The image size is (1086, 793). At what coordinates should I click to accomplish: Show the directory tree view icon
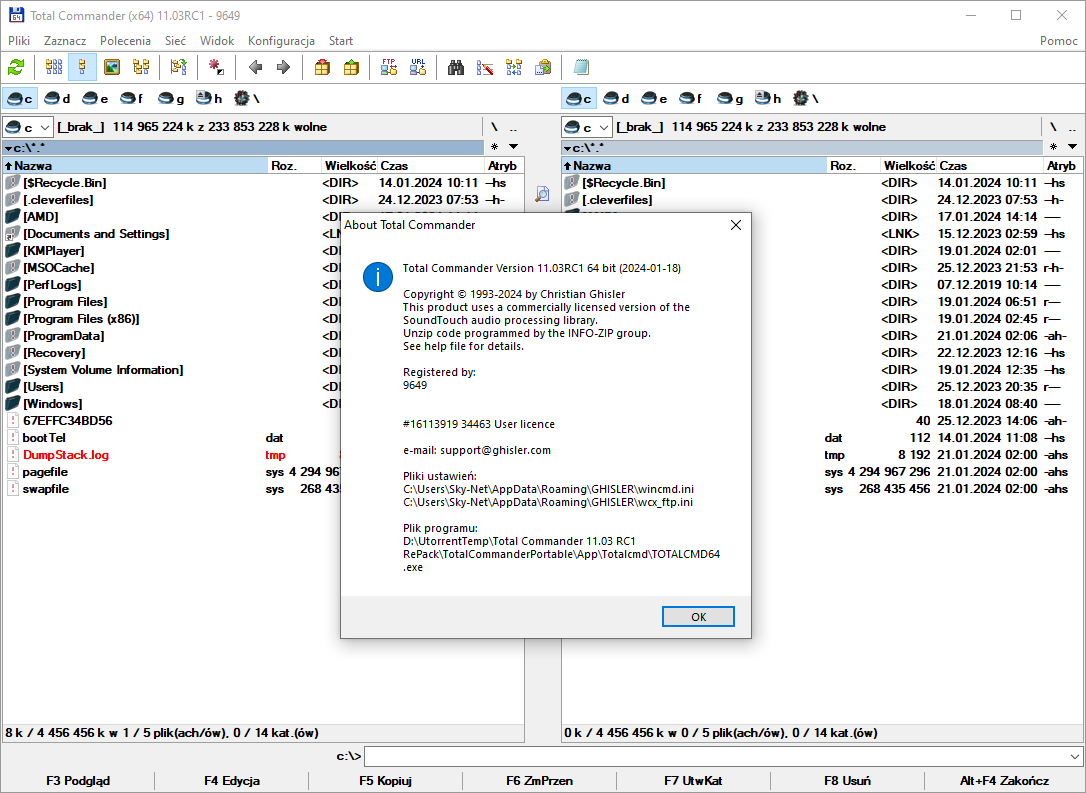141,67
